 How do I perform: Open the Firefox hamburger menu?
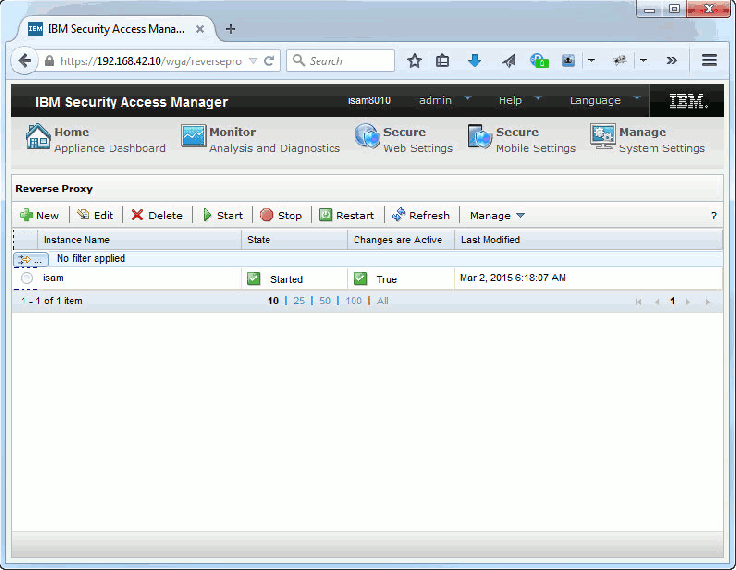(709, 60)
